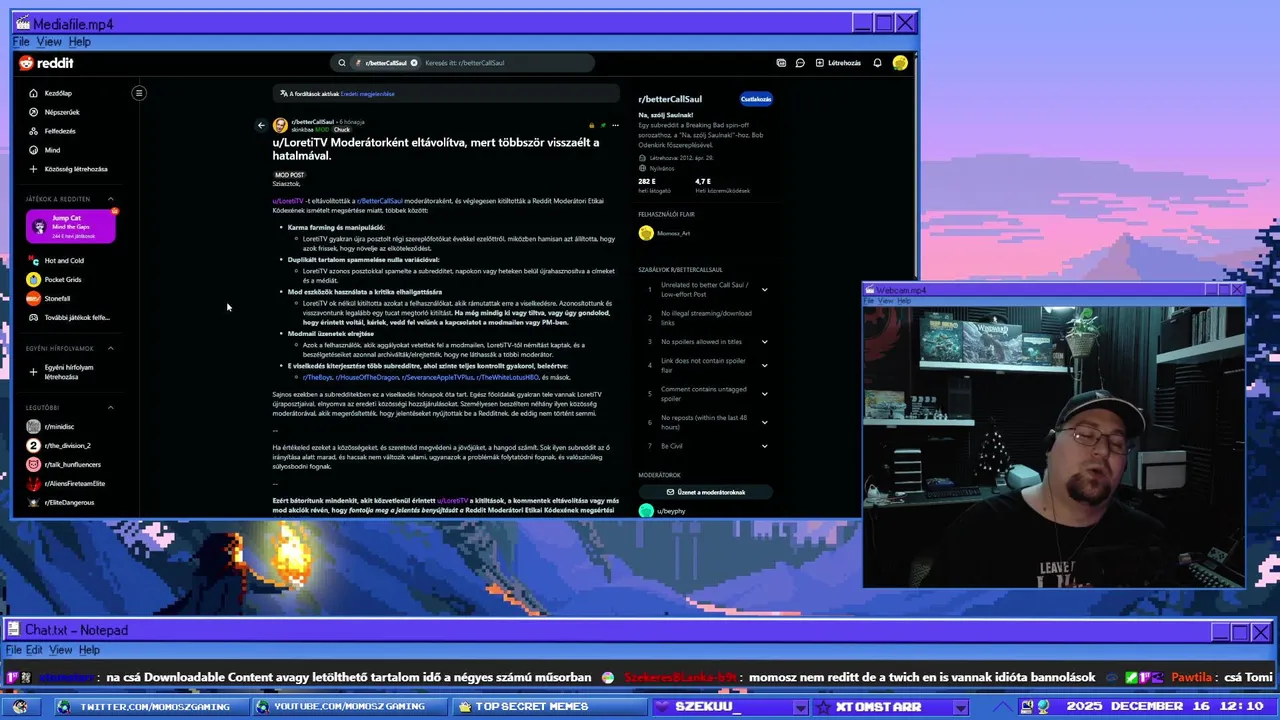Collapse the Reddit sidebar with hamburger icon
The height and width of the screenshot is (720, 1280).
point(139,93)
